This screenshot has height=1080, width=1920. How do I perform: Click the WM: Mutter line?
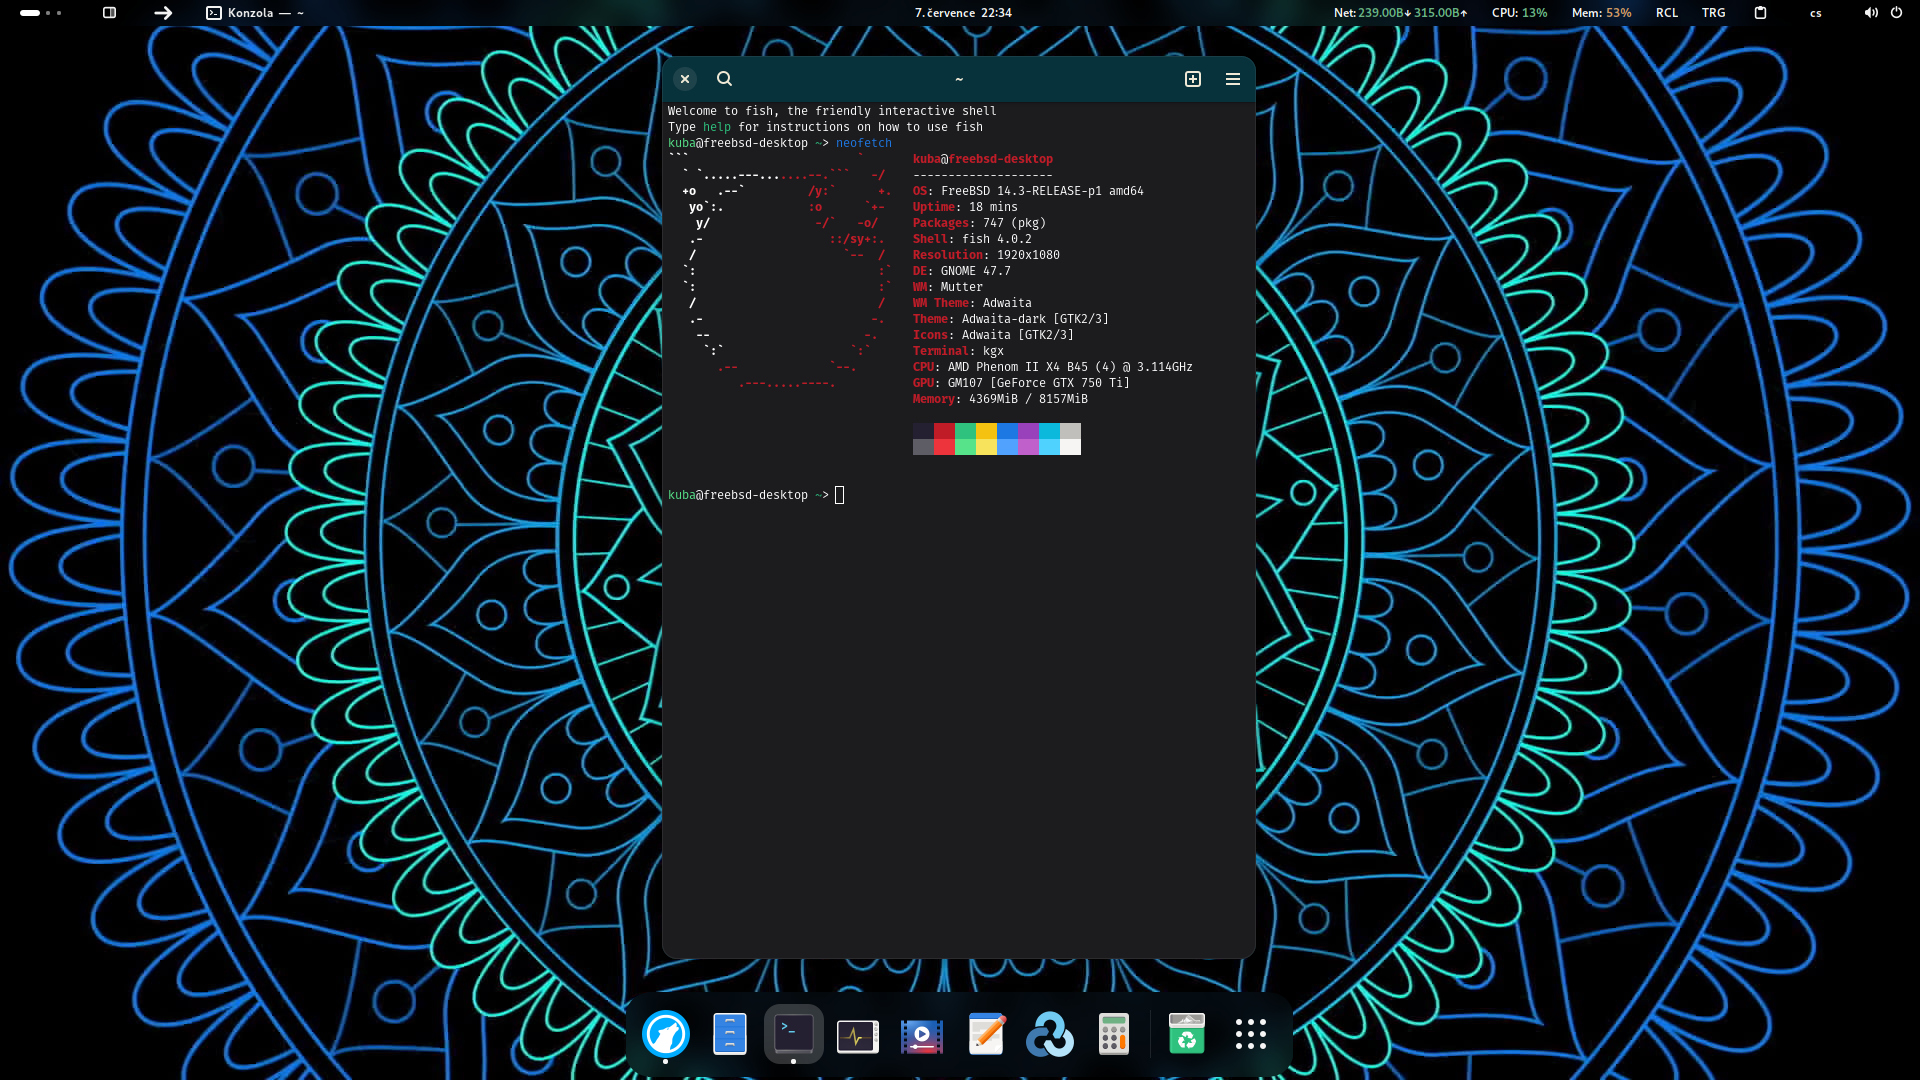[x=948, y=287]
